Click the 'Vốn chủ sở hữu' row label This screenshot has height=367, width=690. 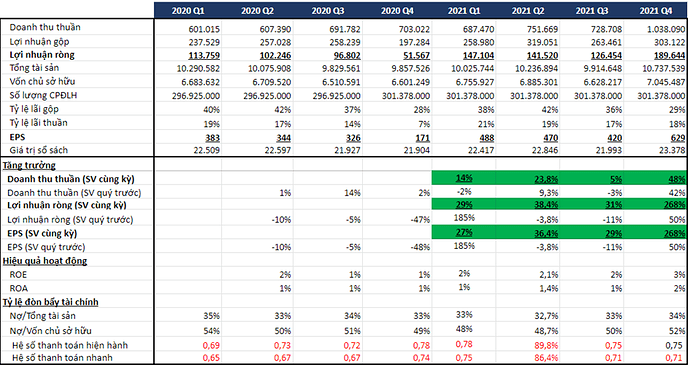pyautogui.click(x=43, y=82)
